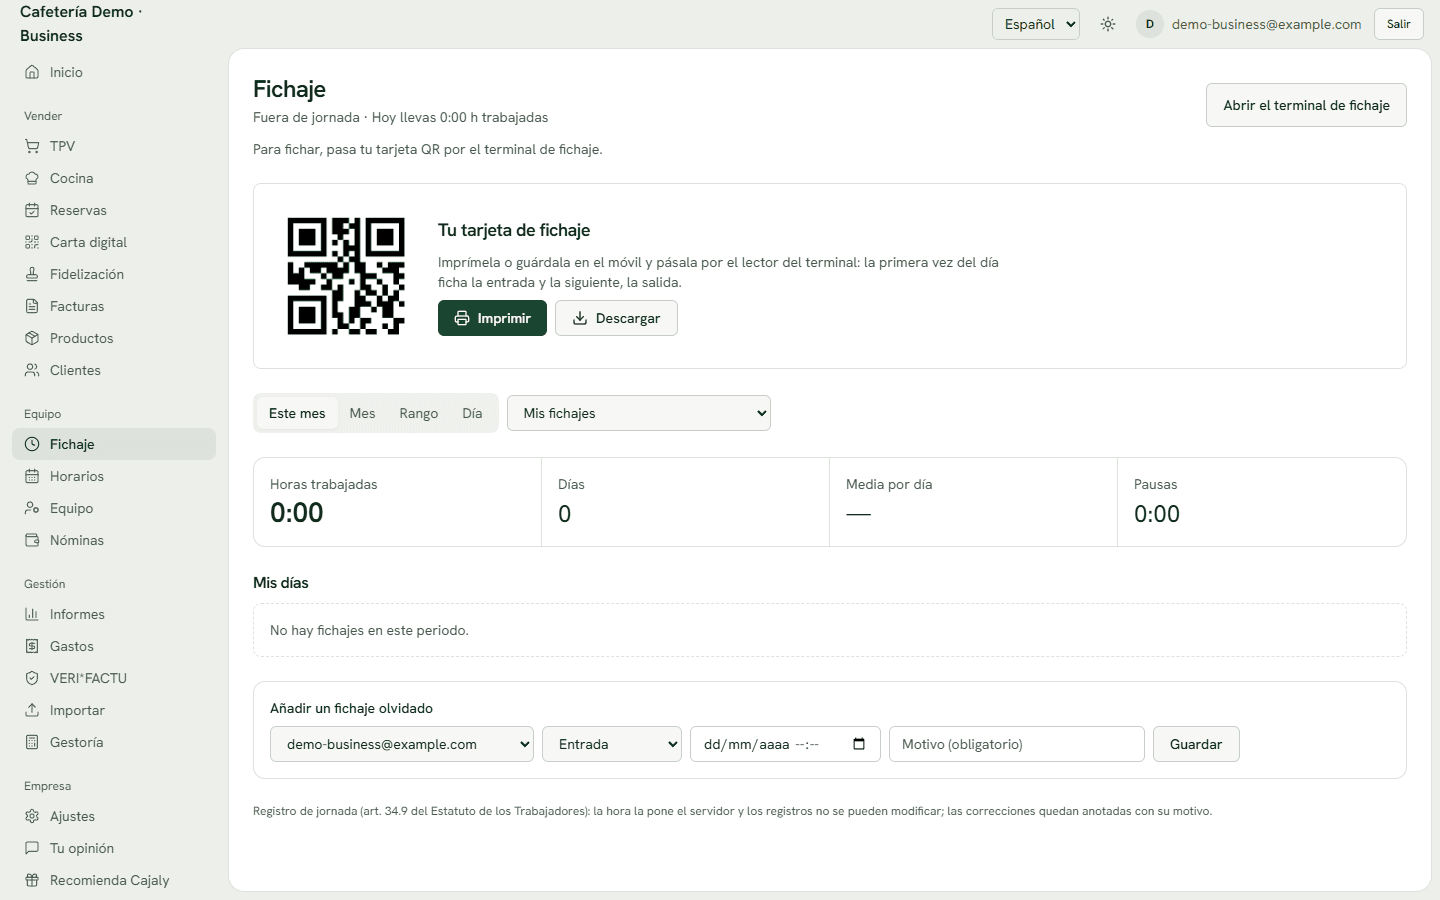Open the Carta digital QR icon
Screen dimensions: 1440x900
click(32, 242)
